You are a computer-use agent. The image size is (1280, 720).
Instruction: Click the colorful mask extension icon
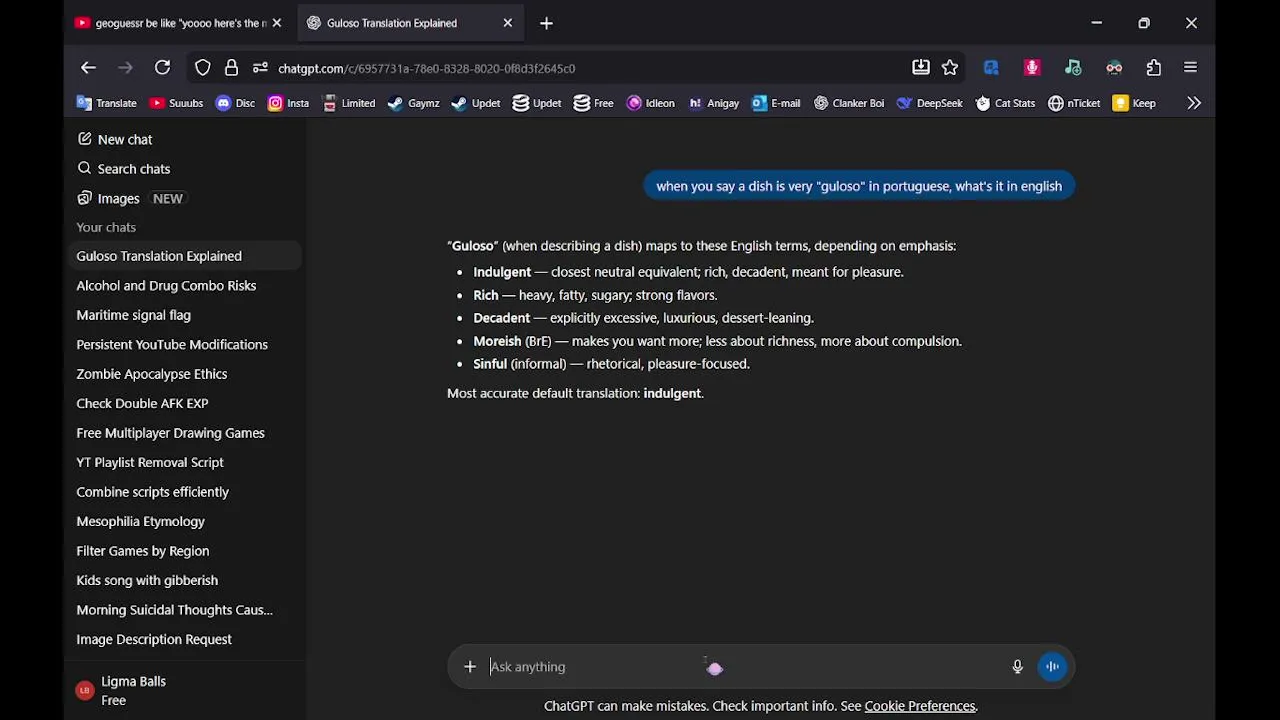pyautogui.click(x=1114, y=68)
